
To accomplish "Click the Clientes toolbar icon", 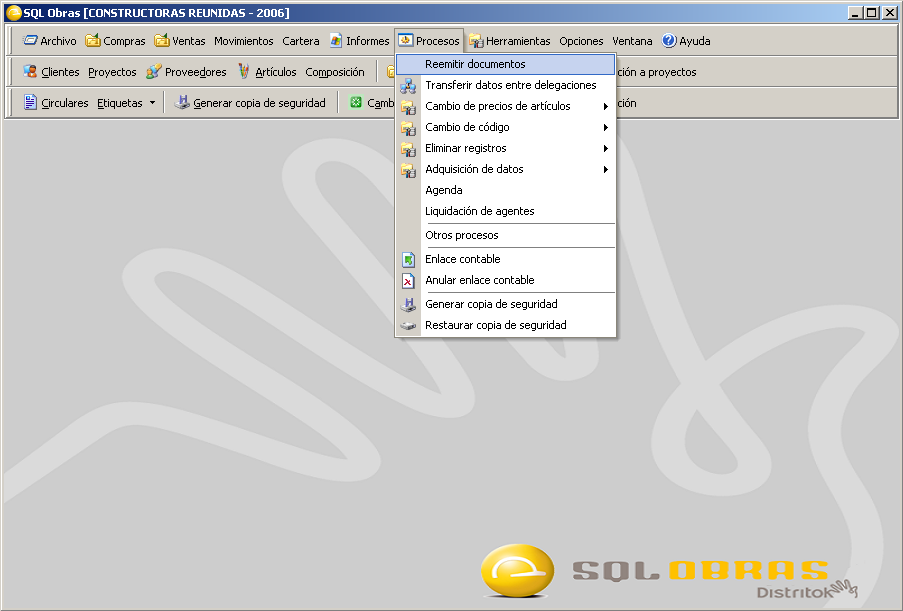I will tap(30, 72).
